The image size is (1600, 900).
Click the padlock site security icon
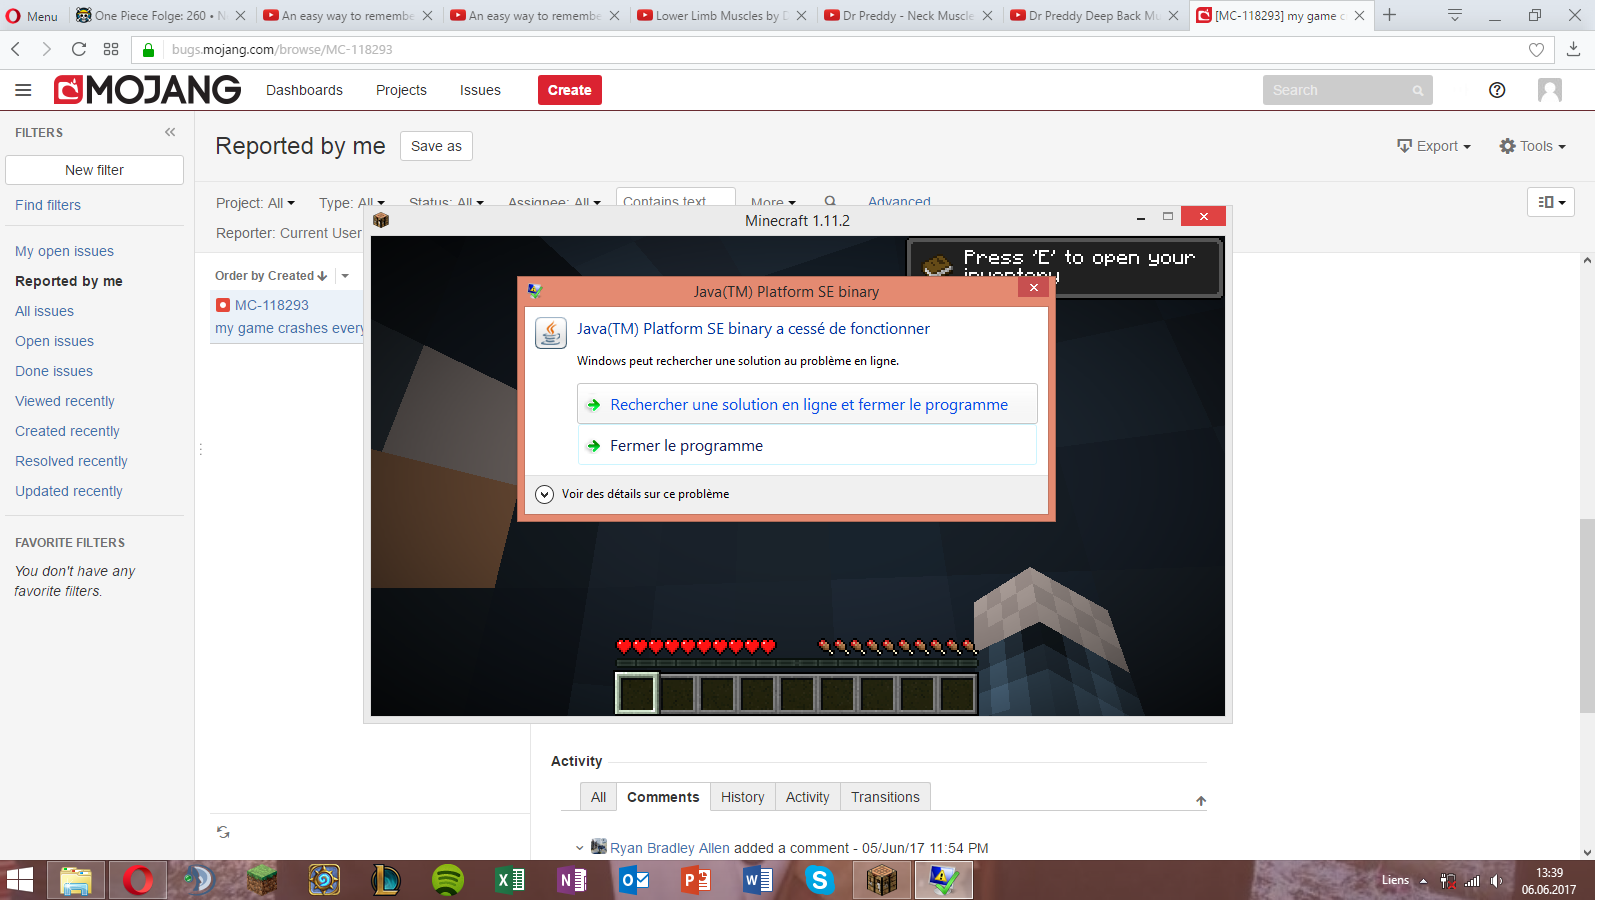click(x=149, y=50)
